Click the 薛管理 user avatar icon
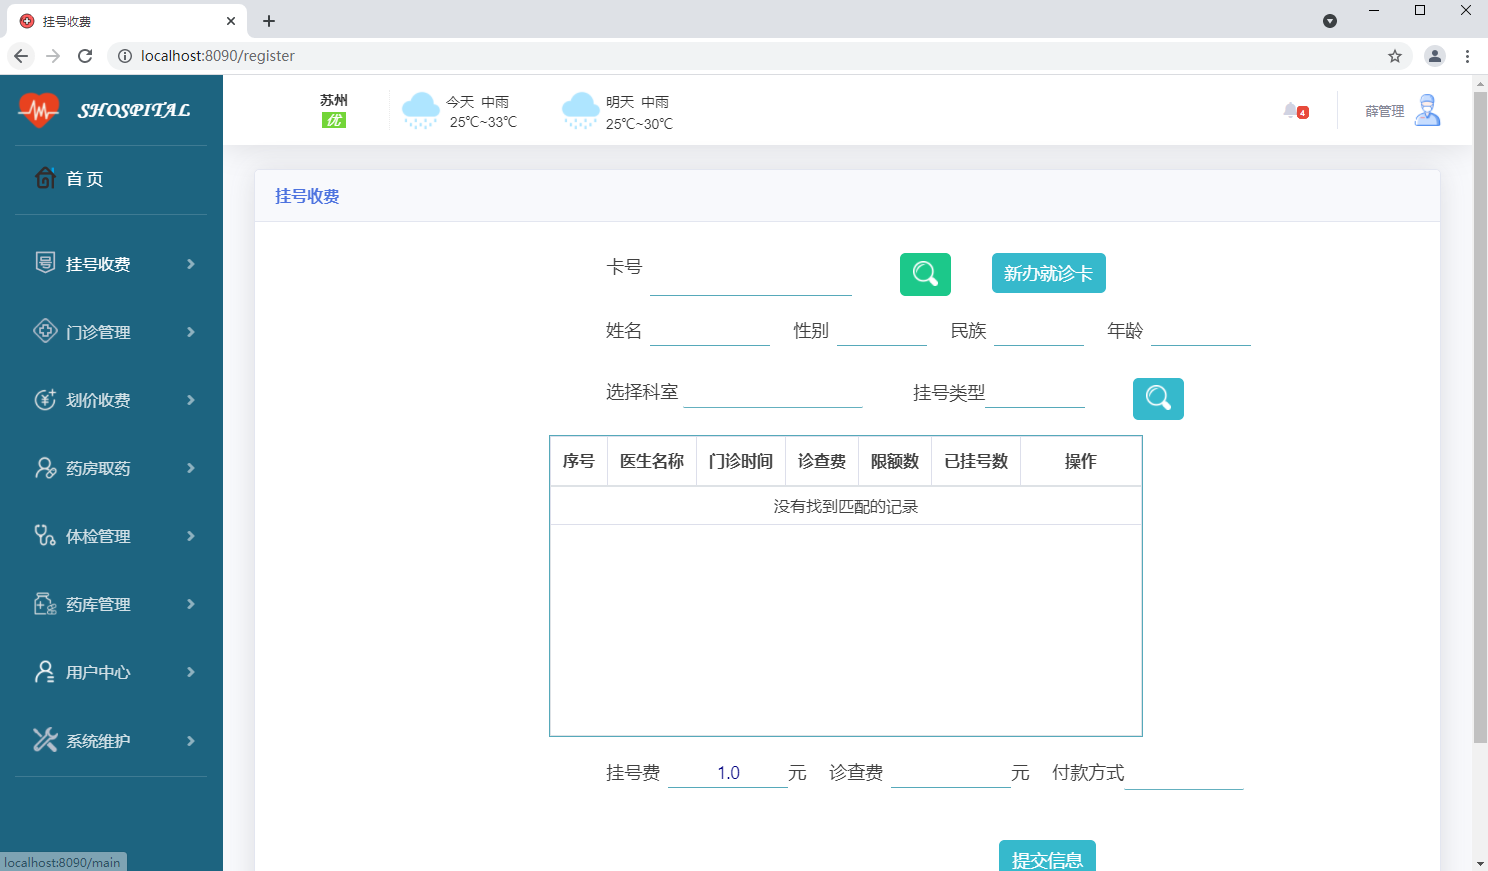Viewport: 1488px width, 871px height. (x=1428, y=110)
